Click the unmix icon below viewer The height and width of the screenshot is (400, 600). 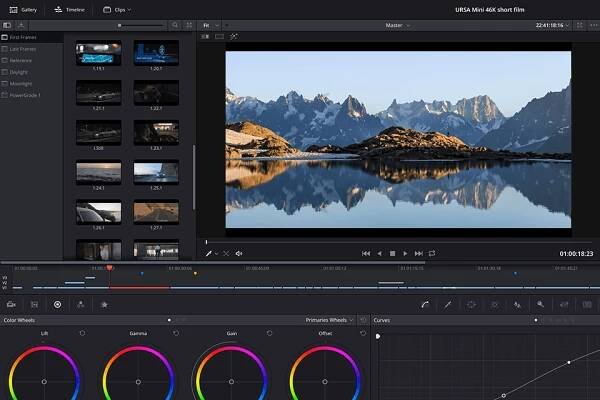tap(226, 253)
